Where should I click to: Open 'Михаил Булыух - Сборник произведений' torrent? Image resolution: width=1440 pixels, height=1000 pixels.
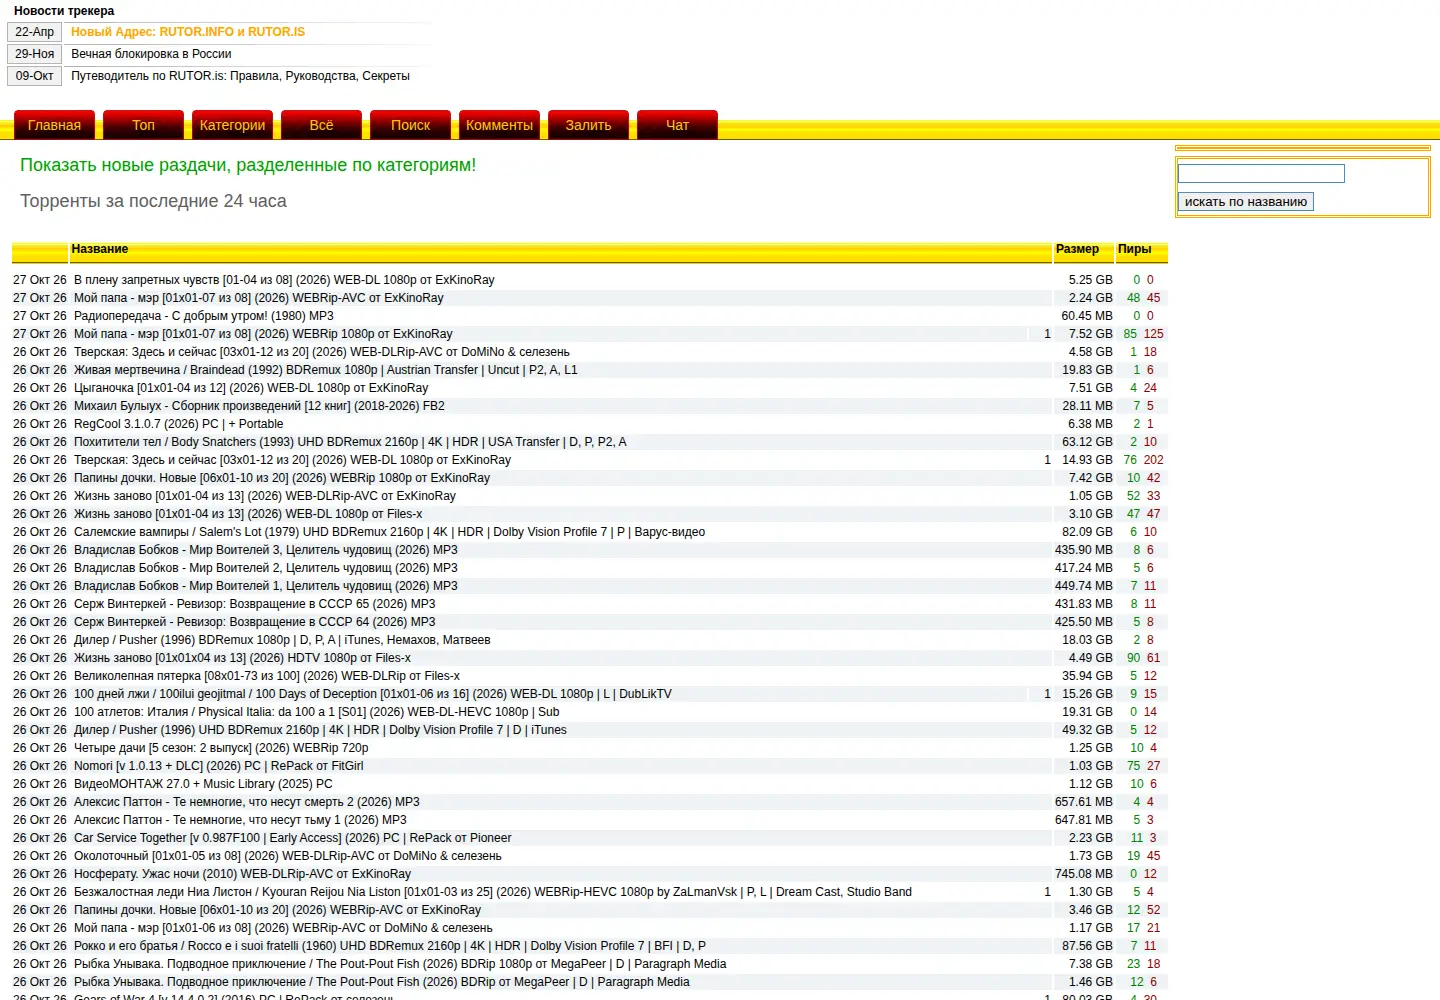click(x=259, y=406)
